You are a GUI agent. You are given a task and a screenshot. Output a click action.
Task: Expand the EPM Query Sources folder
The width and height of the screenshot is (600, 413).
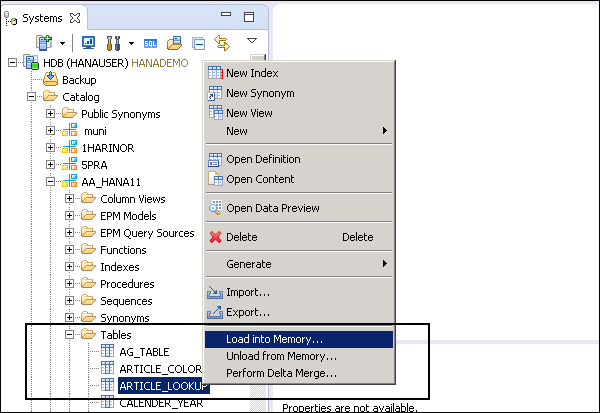(69, 232)
